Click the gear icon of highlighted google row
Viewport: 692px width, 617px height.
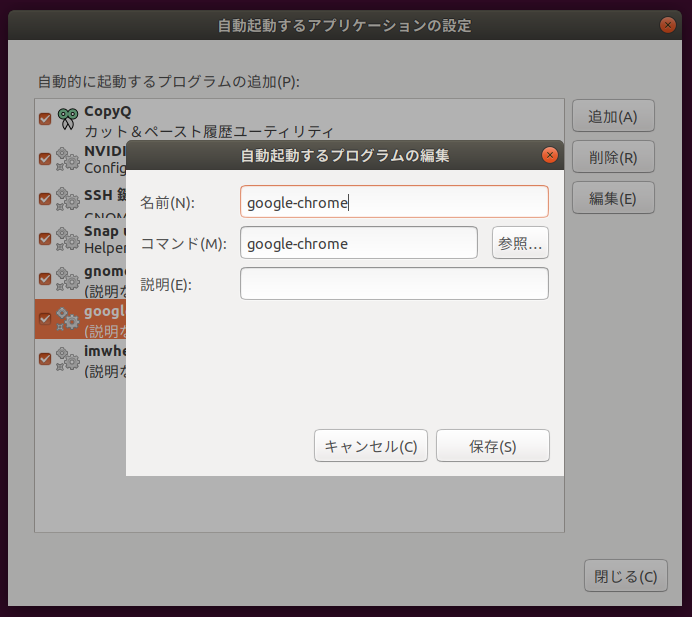(x=68, y=319)
